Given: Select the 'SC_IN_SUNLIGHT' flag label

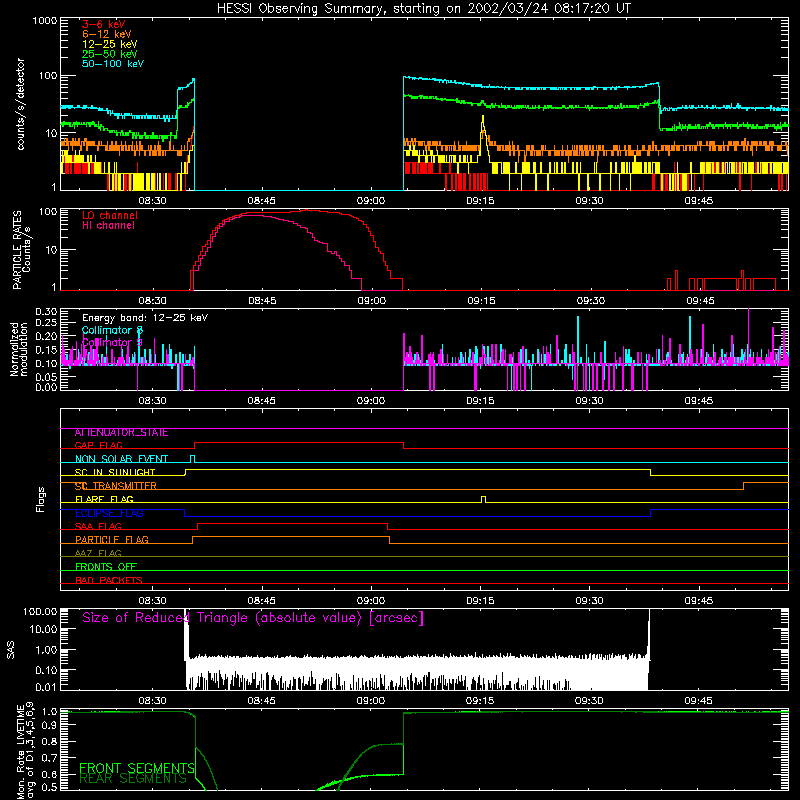Looking at the screenshot, I should pyautogui.click(x=115, y=472).
